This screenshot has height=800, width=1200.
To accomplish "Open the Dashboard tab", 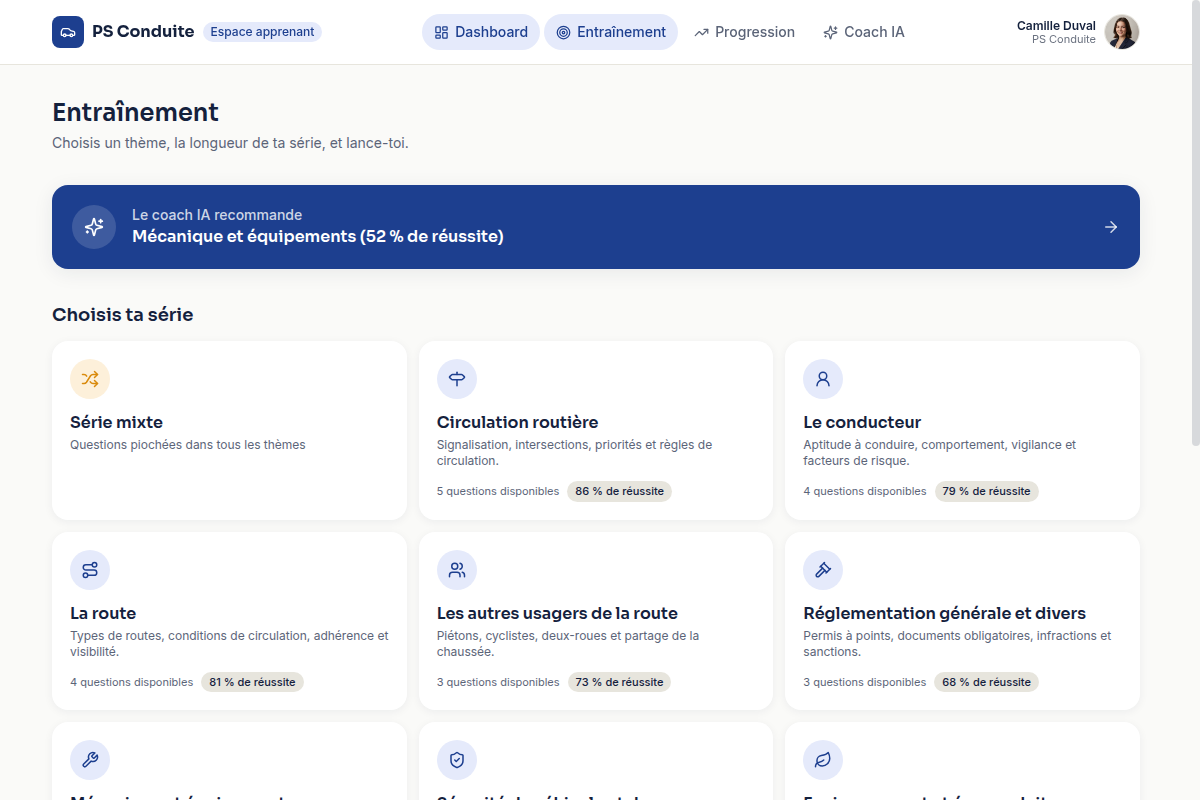I will tap(481, 32).
